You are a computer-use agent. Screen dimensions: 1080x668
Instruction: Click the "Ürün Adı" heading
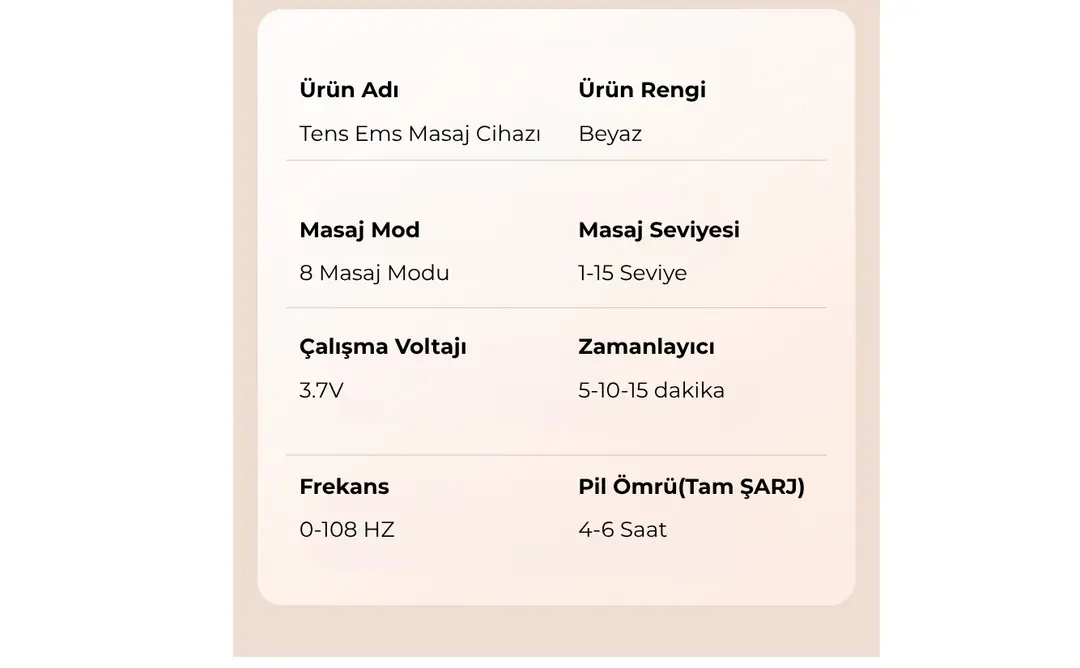(349, 90)
